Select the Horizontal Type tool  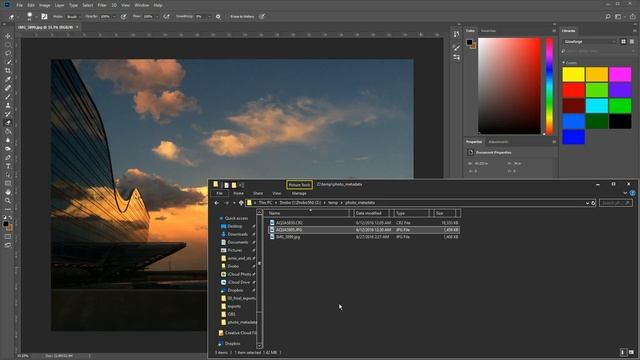click(x=8, y=166)
